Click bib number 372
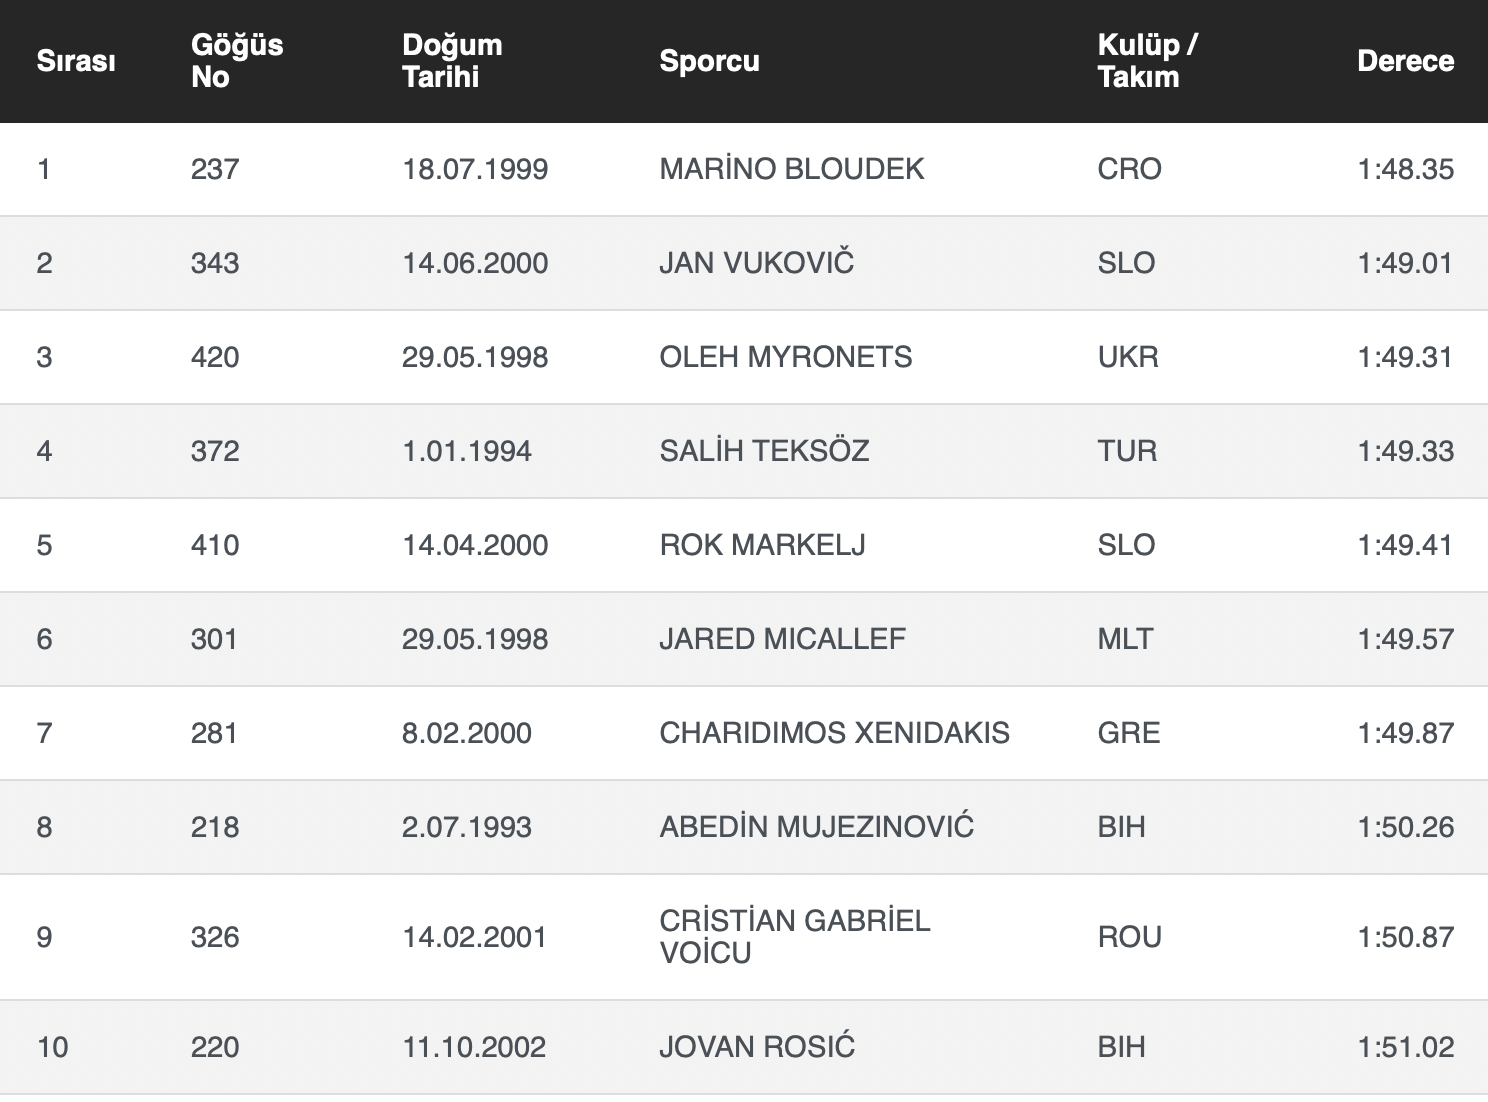 point(215,451)
